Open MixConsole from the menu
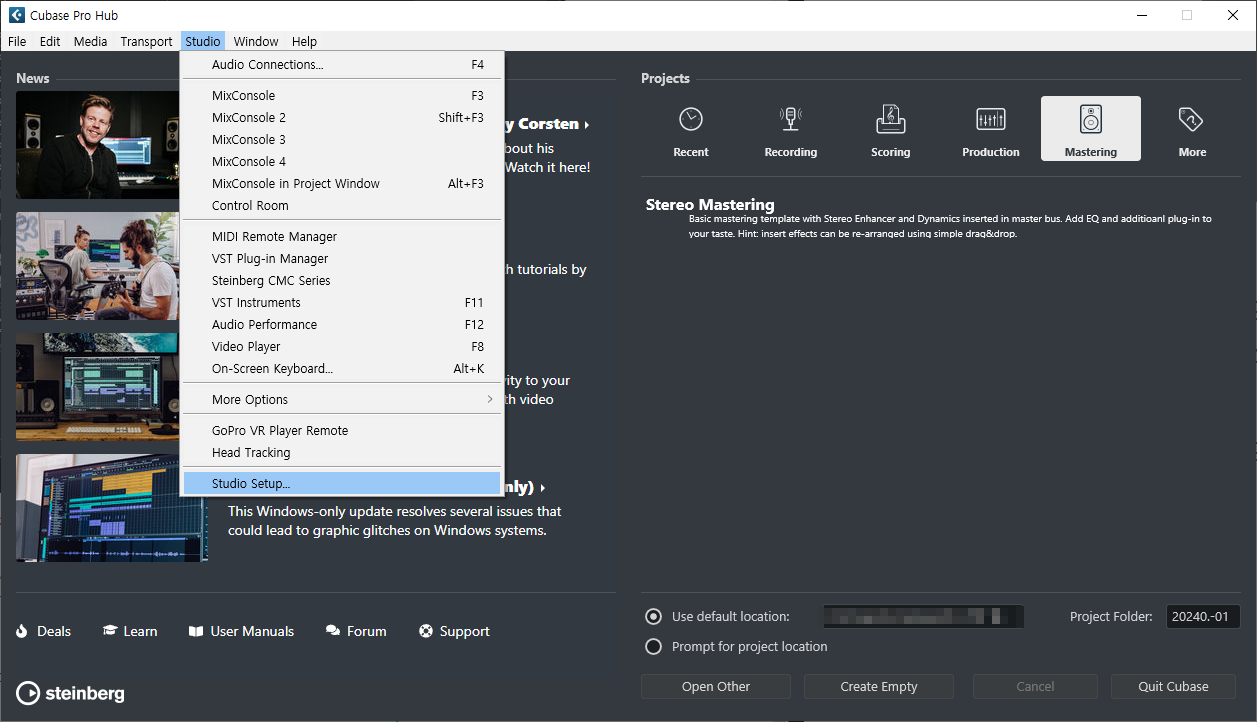Image resolution: width=1257 pixels, height=722 pixels. (342, 95)
